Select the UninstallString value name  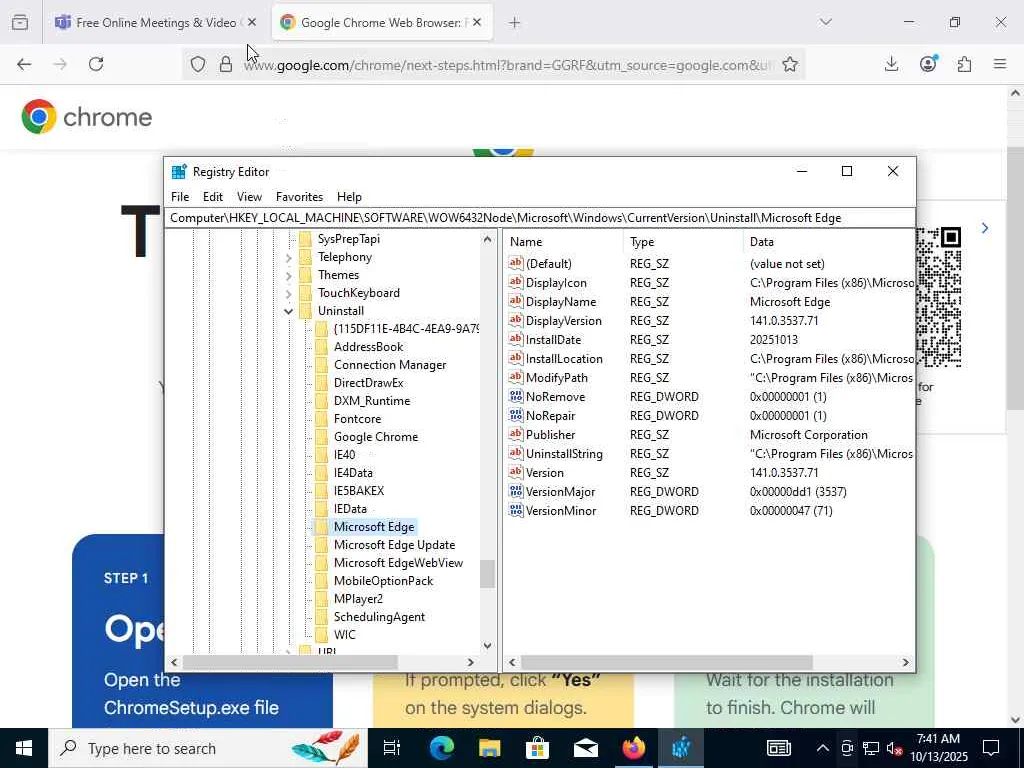[x=564, y=453]
